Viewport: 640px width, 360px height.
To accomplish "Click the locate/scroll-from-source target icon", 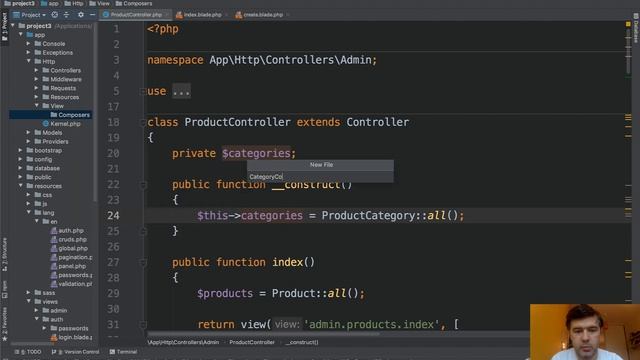I will (x=55, y=15).
